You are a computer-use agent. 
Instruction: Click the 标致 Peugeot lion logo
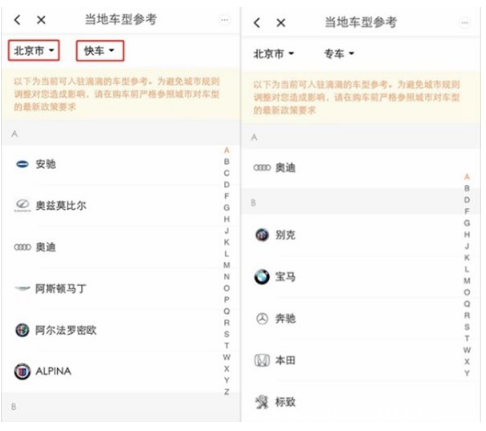(x=262, y=402)
